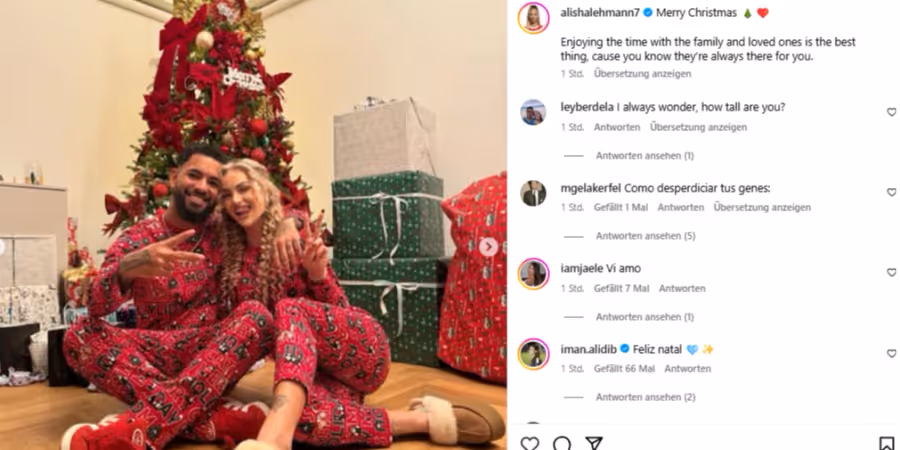This screenshot has width=900, height=450.
Task: Open iman.alidib's profile avatar
Action: [533, 354]
